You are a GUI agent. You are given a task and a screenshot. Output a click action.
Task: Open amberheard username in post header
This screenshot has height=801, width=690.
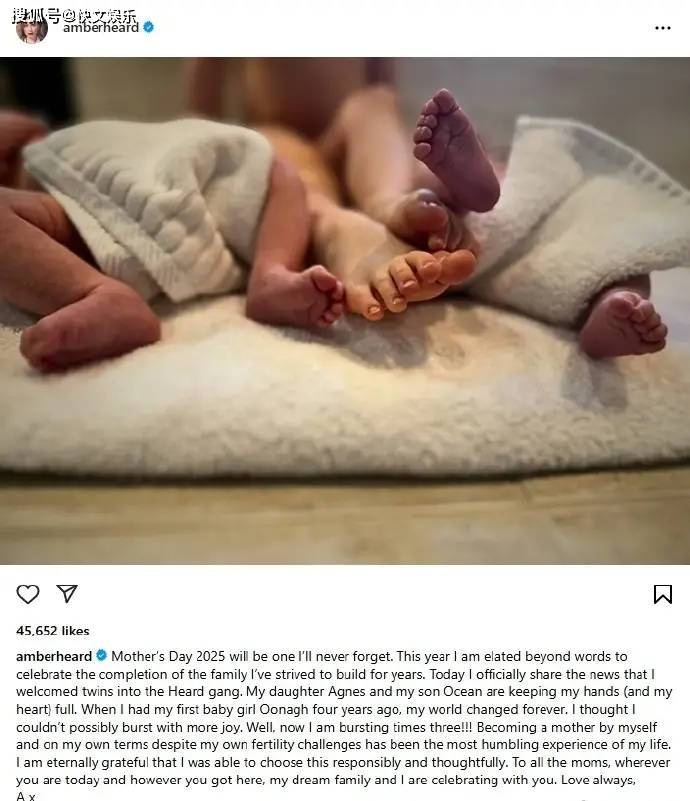pos(101,28)
